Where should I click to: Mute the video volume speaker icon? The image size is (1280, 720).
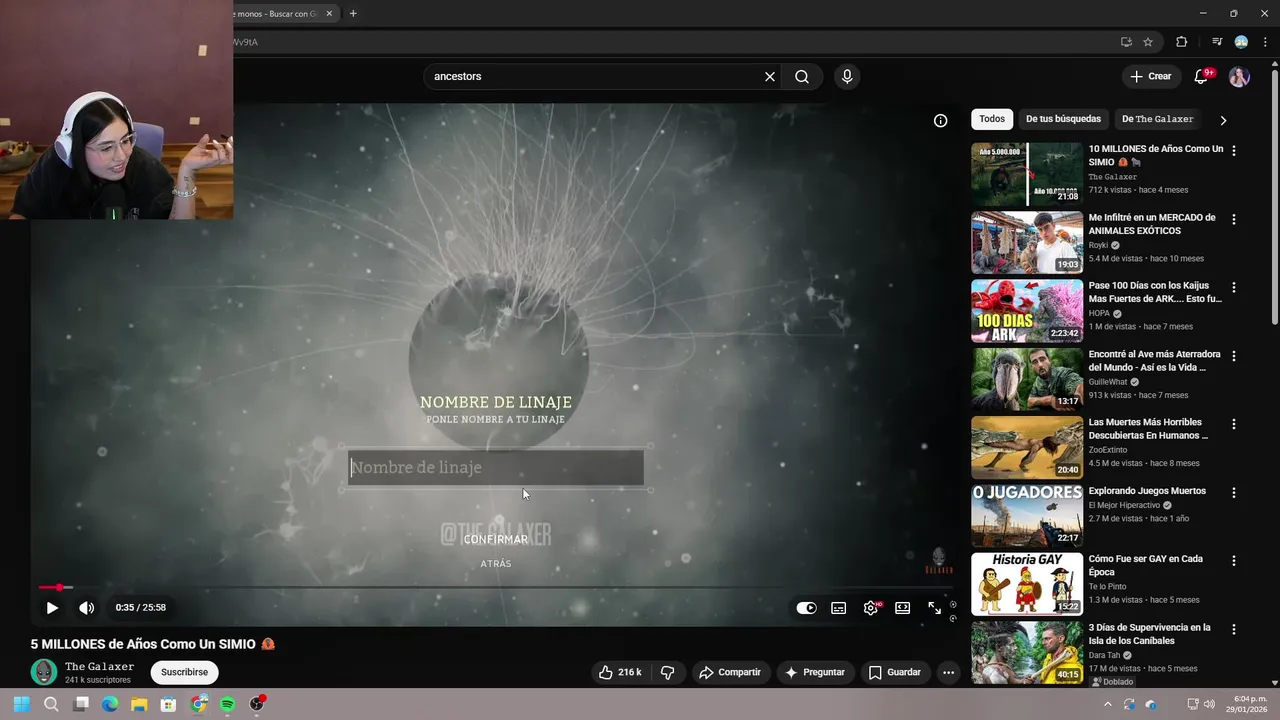87,607
